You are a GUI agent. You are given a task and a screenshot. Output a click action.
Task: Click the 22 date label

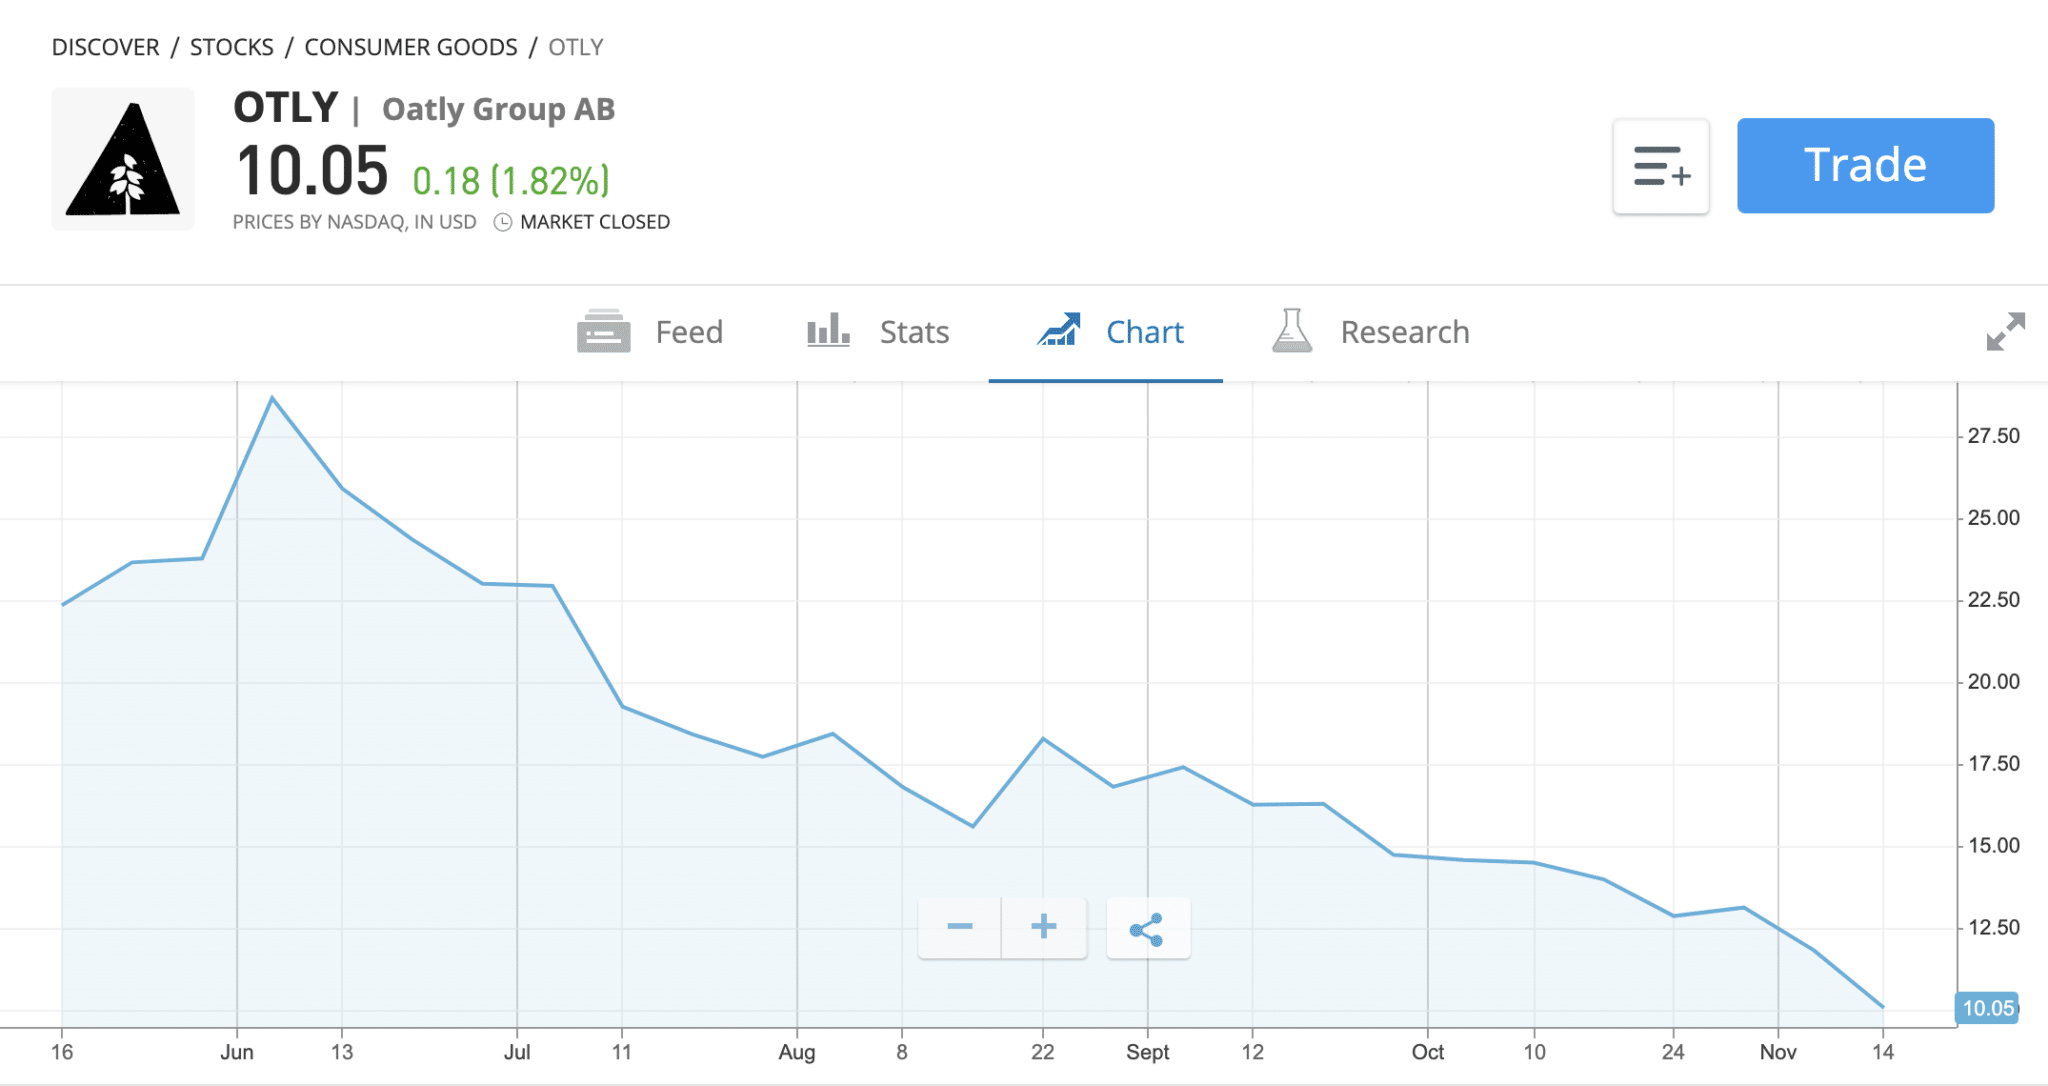(x=1043, y=1052)
